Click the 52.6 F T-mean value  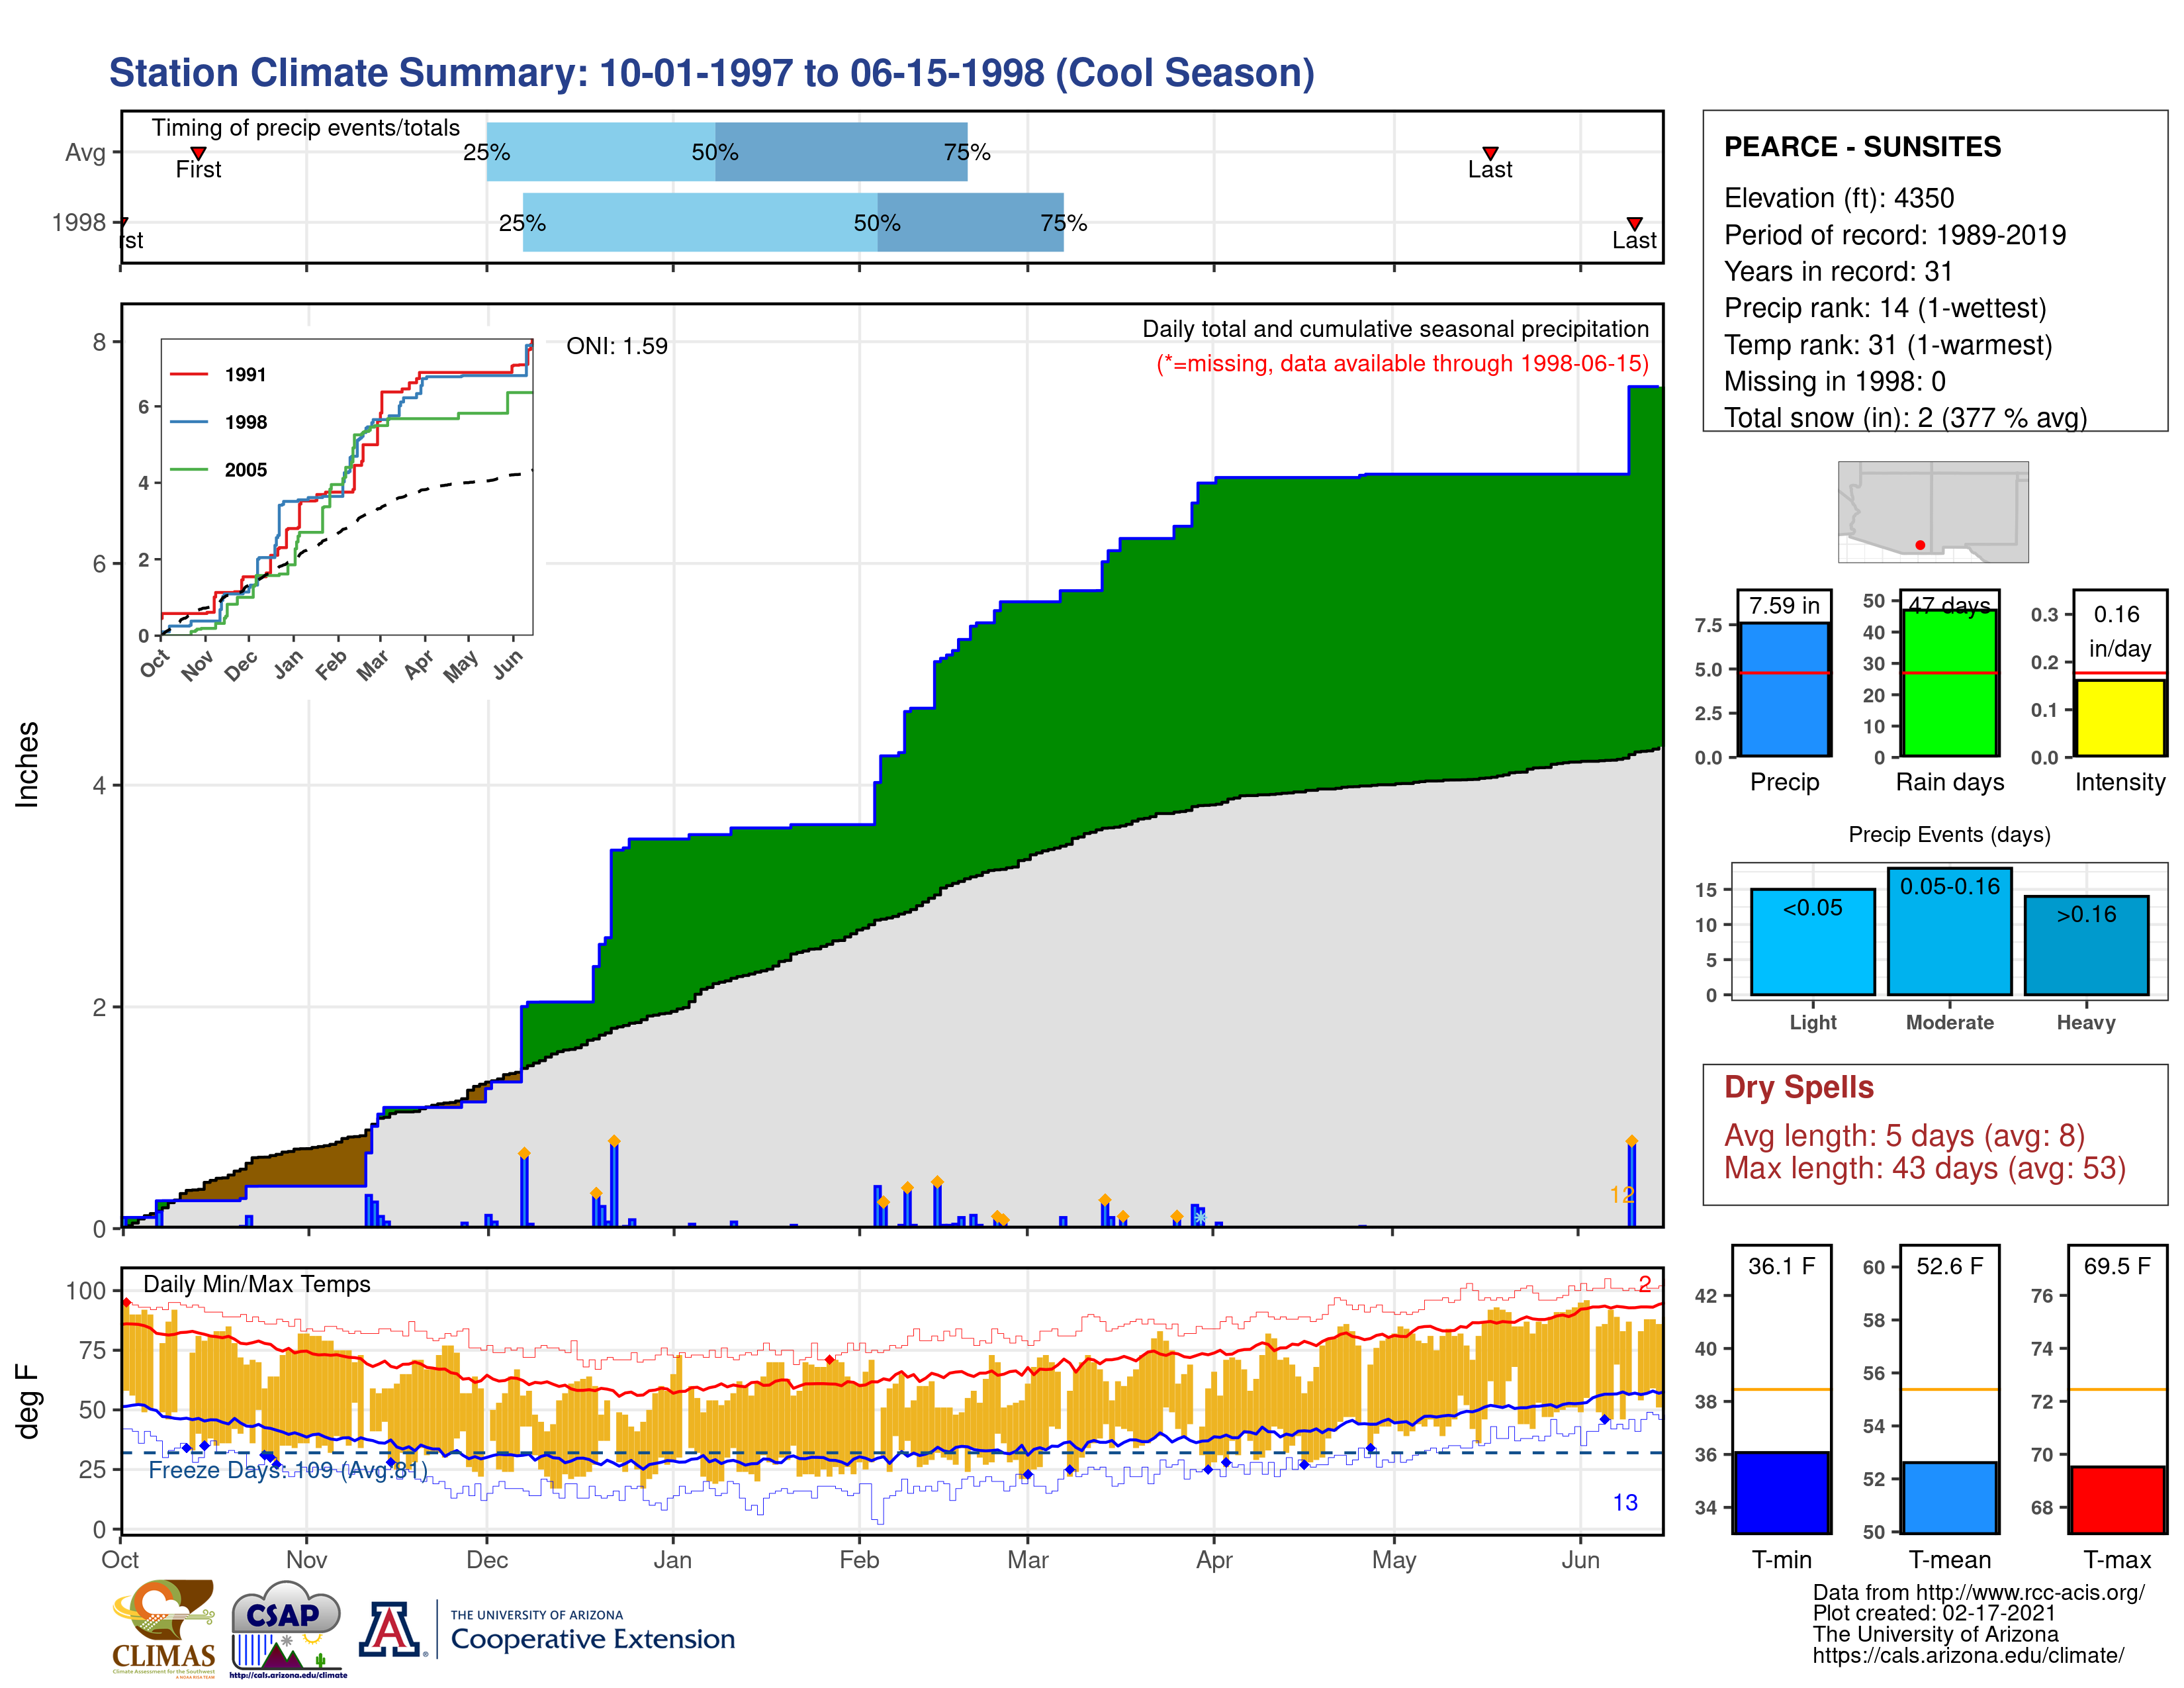1949,1266
